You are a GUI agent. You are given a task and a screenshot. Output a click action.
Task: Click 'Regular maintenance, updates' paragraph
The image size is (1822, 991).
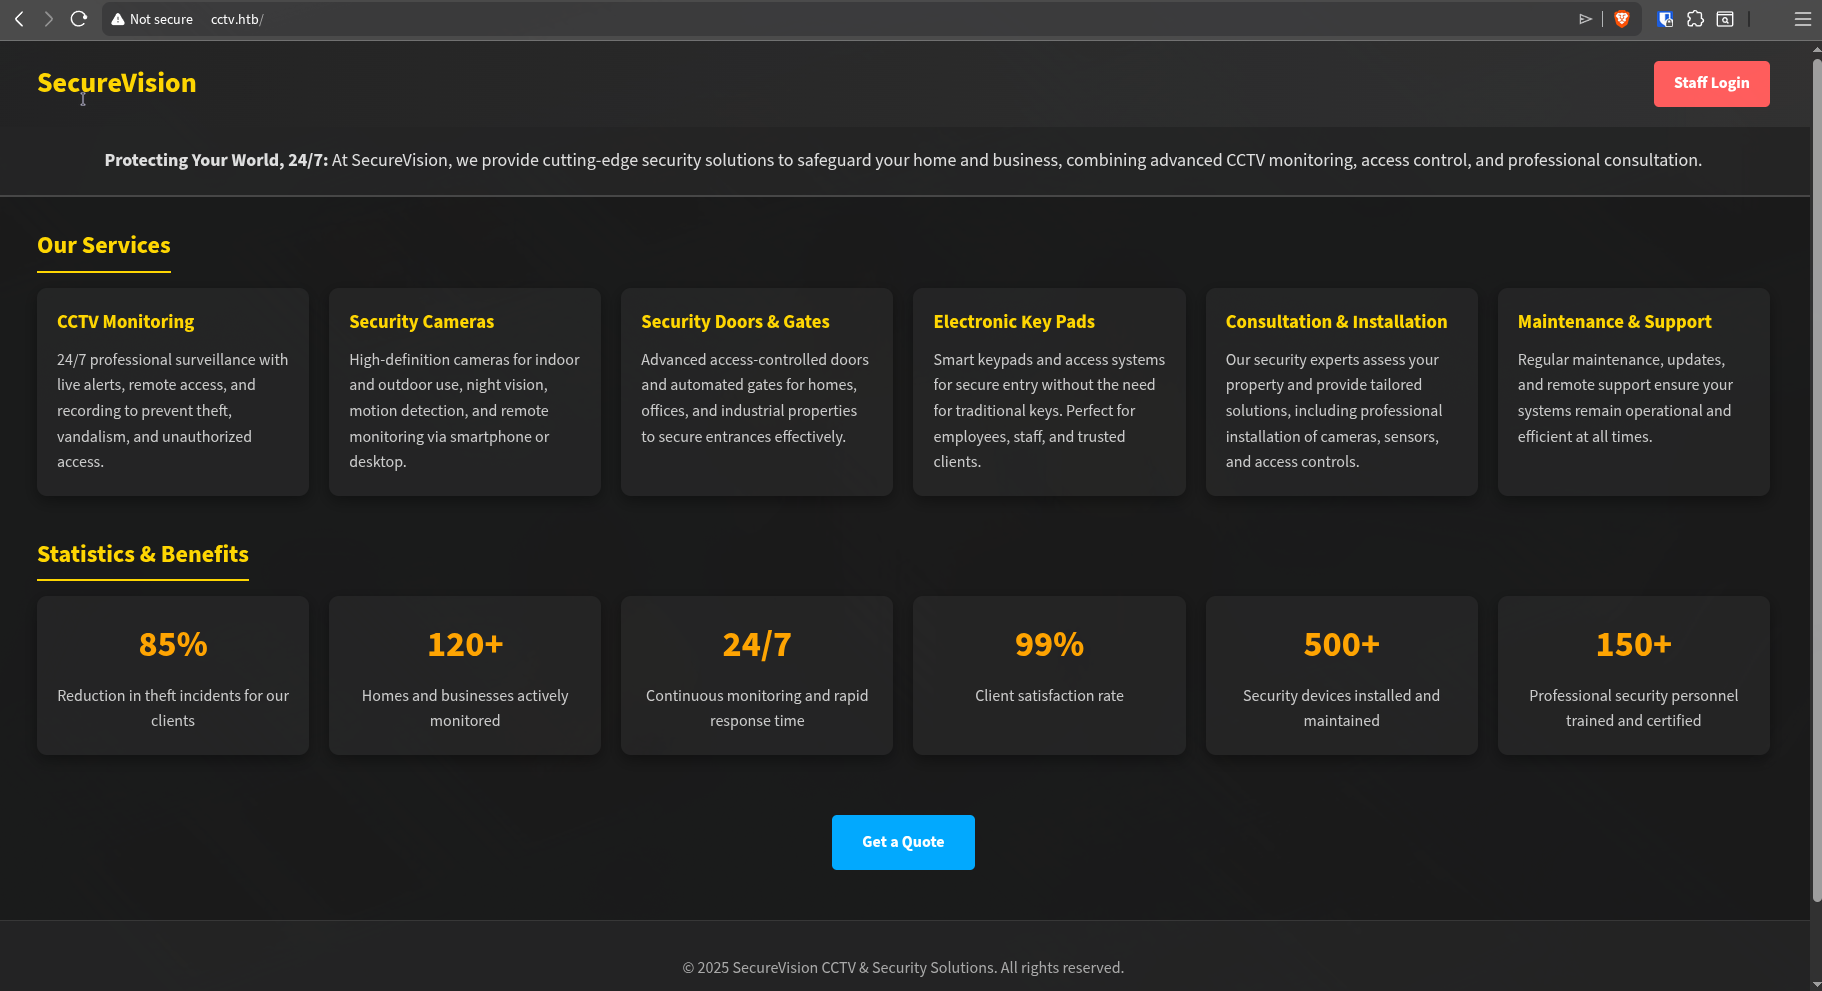1625,398
